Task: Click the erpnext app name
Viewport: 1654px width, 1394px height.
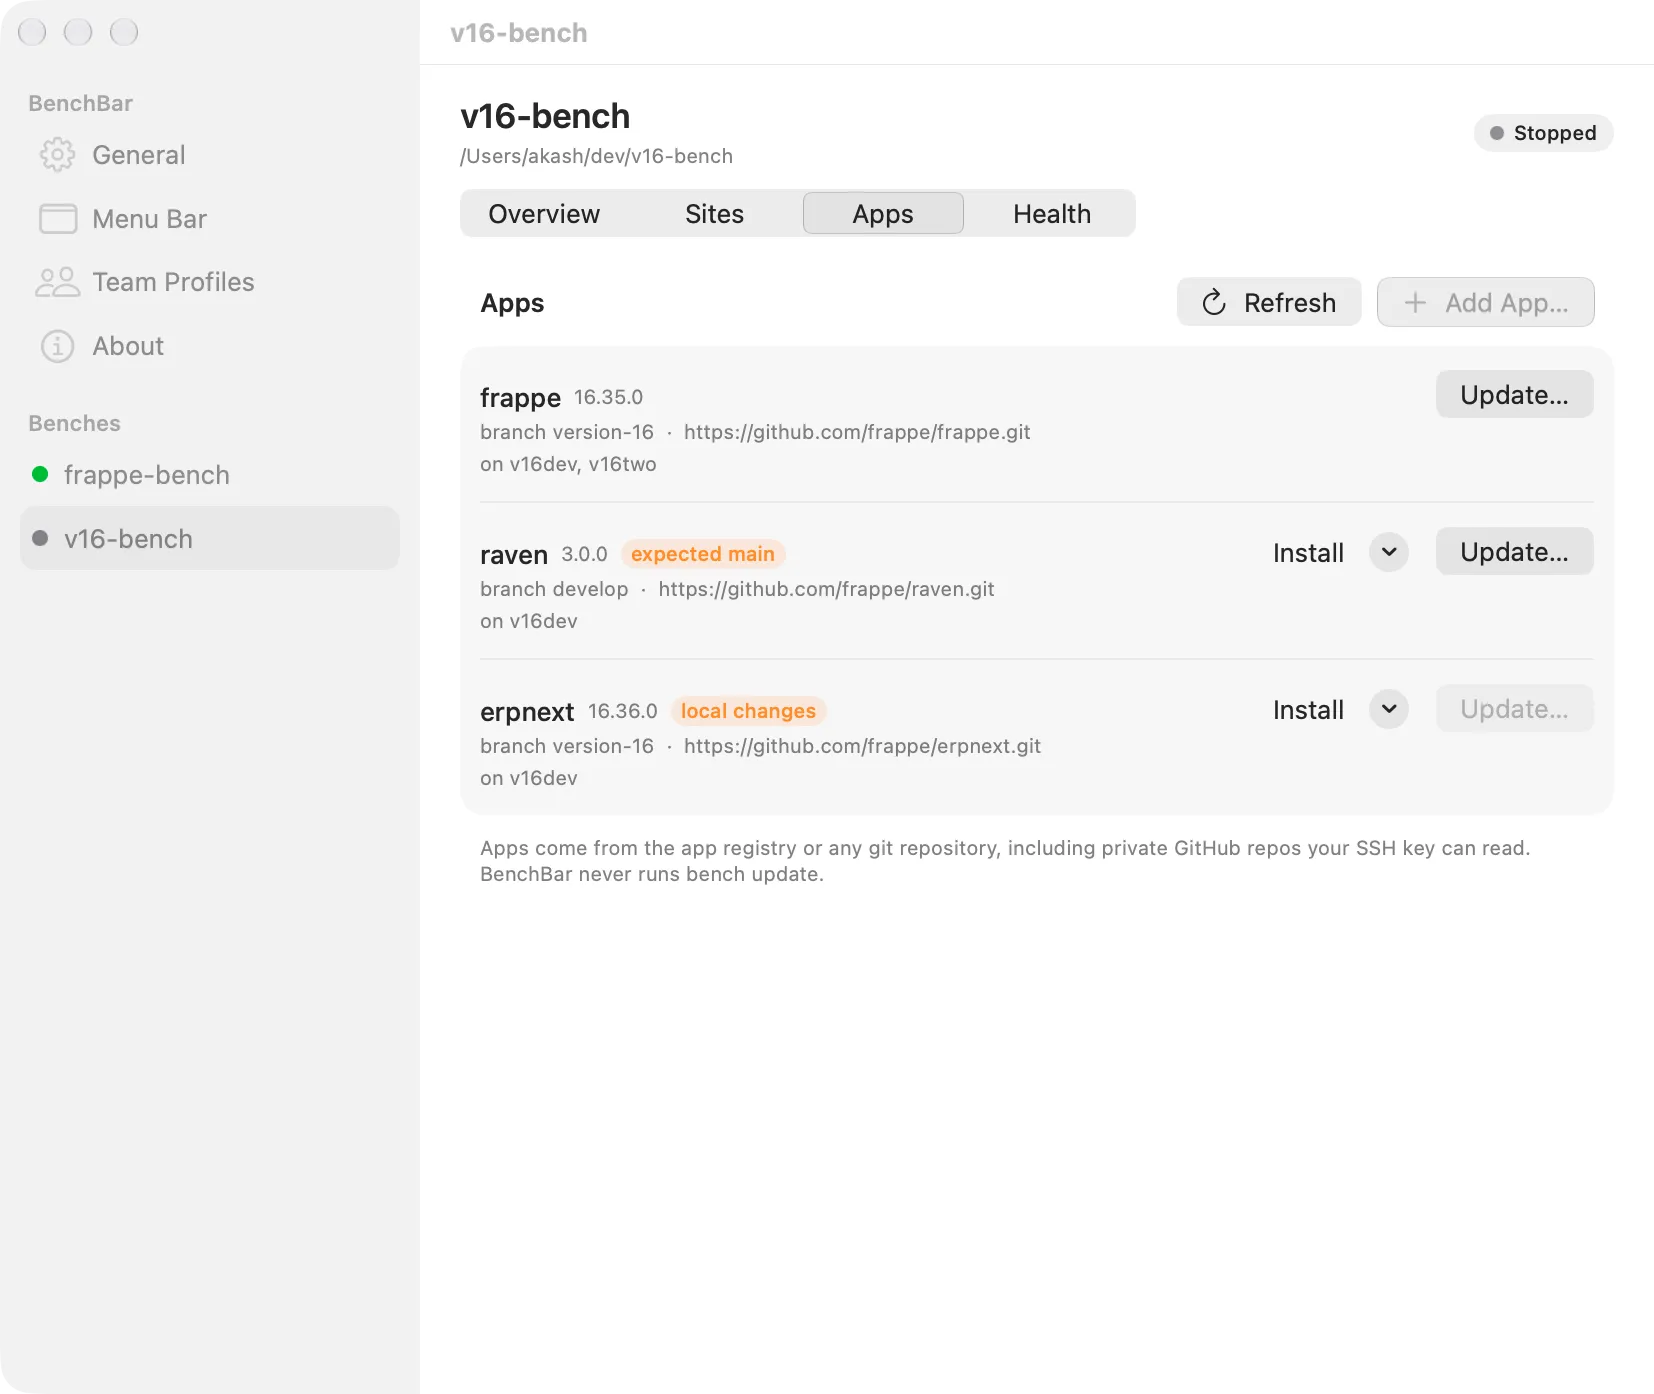Action: (x=527, y=712)
